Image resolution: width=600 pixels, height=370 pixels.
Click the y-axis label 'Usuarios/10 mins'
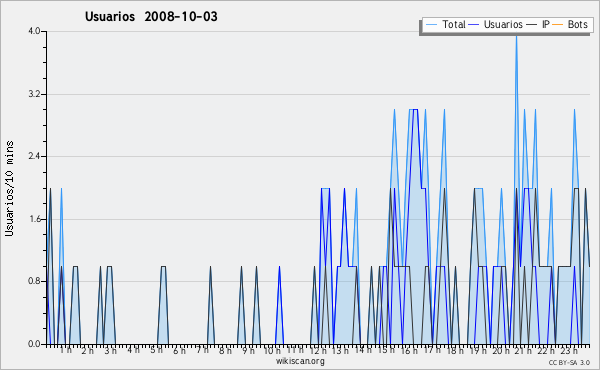pos(9,188)
